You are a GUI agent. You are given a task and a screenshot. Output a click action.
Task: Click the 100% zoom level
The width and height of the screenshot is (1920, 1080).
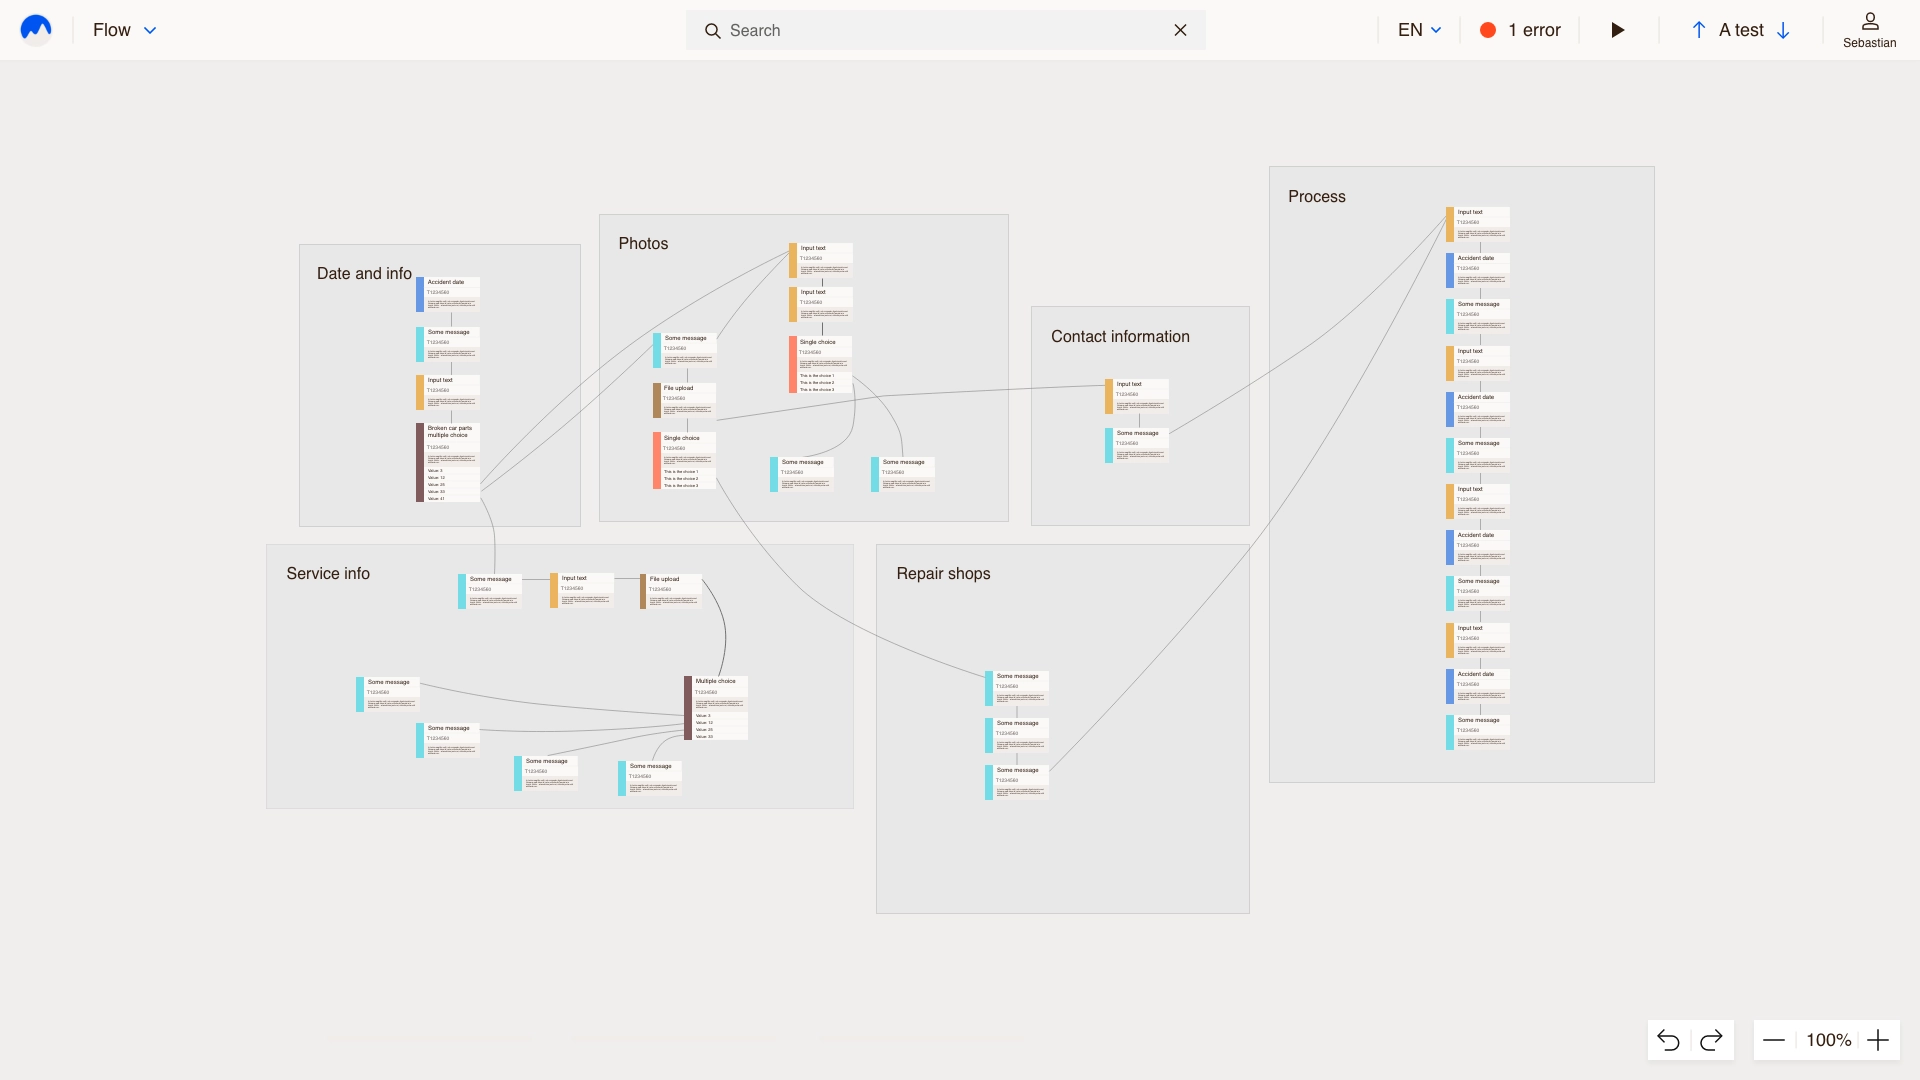coord(1829,1040)
